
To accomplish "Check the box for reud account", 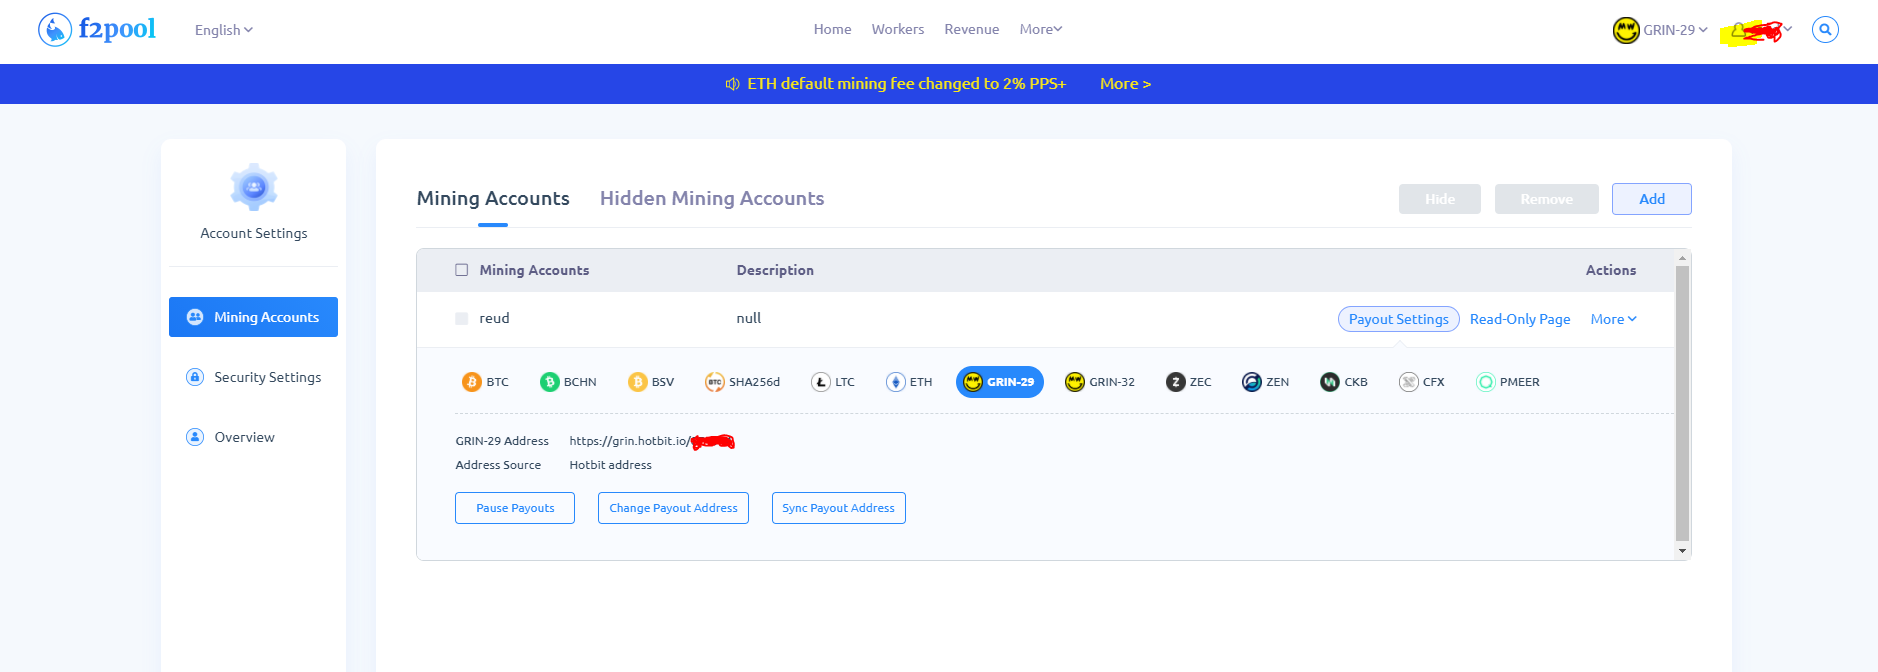I will [462, 318].
